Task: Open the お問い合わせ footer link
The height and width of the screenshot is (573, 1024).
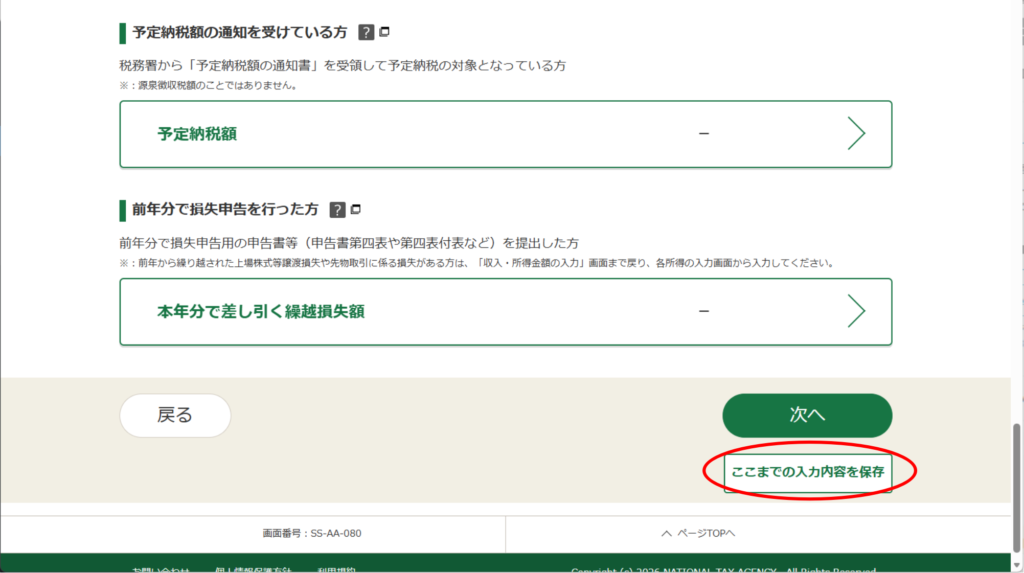Action: [x=160, y=569]
